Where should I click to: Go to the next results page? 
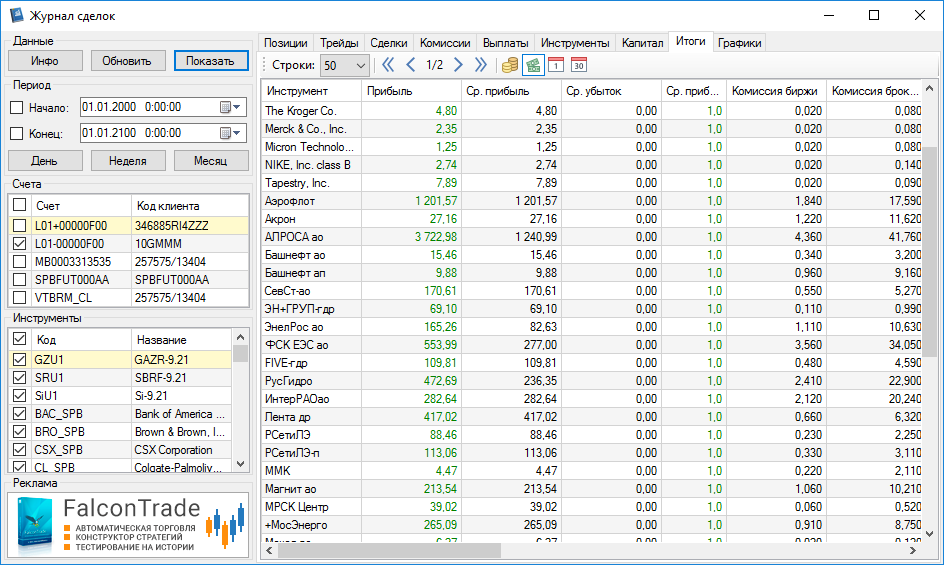tap(458, 65)
